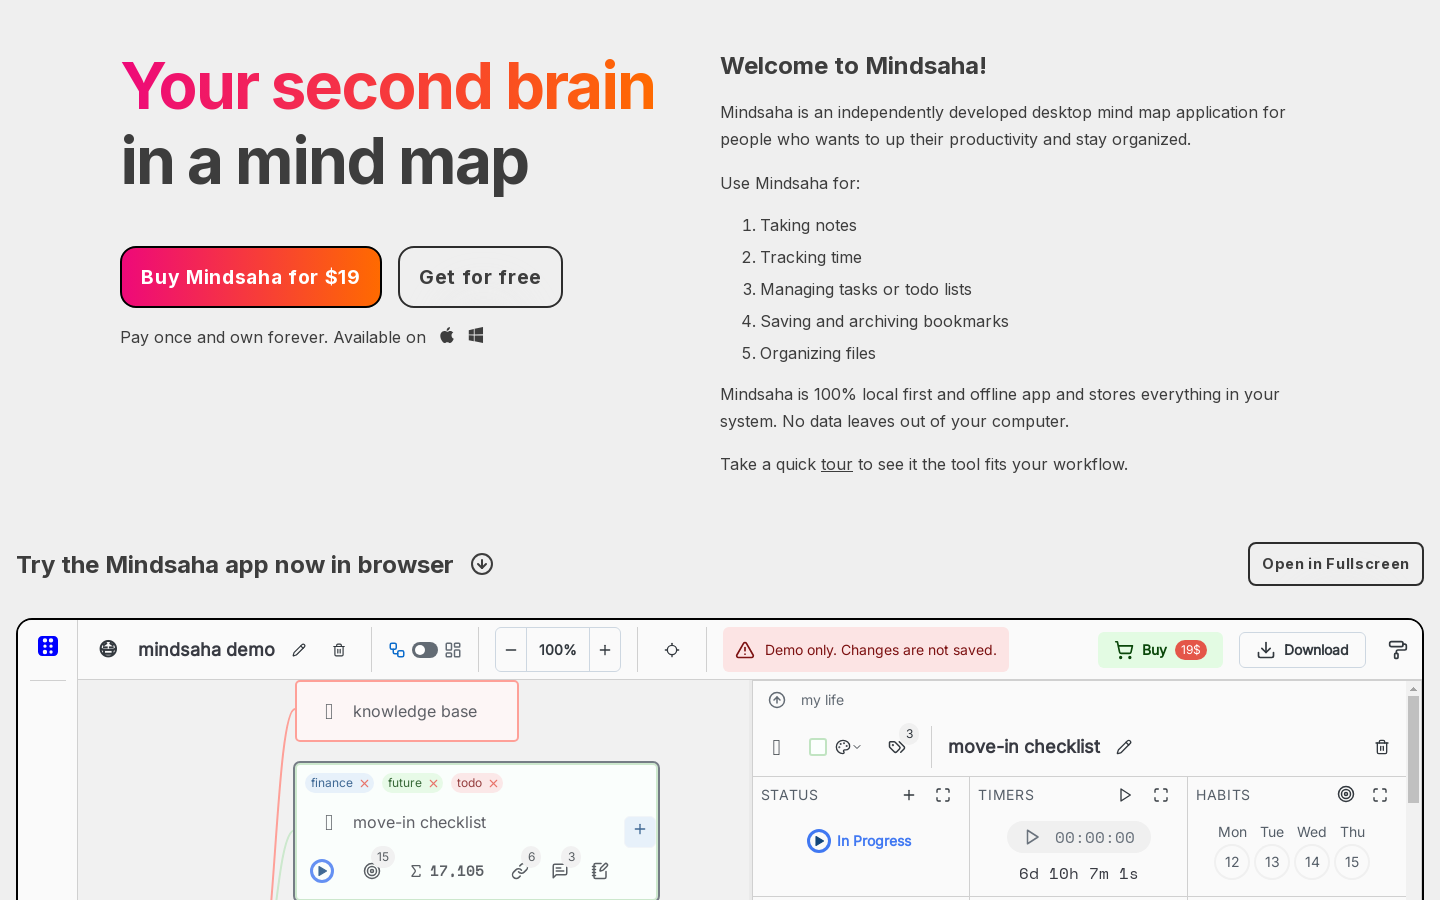Click the finance tag label
1440x900 pixels.
click(x=332, y=783)
